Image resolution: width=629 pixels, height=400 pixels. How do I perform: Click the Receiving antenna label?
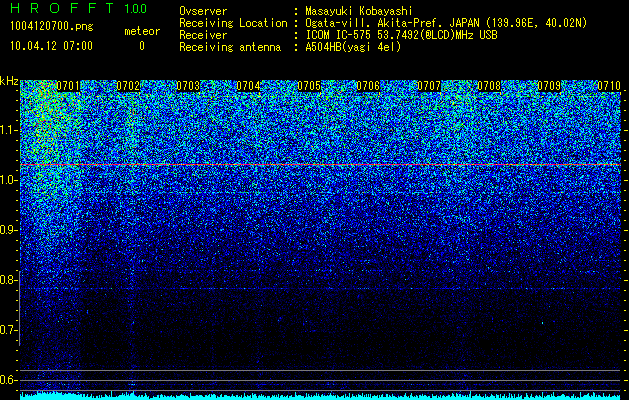click(230, 47)
